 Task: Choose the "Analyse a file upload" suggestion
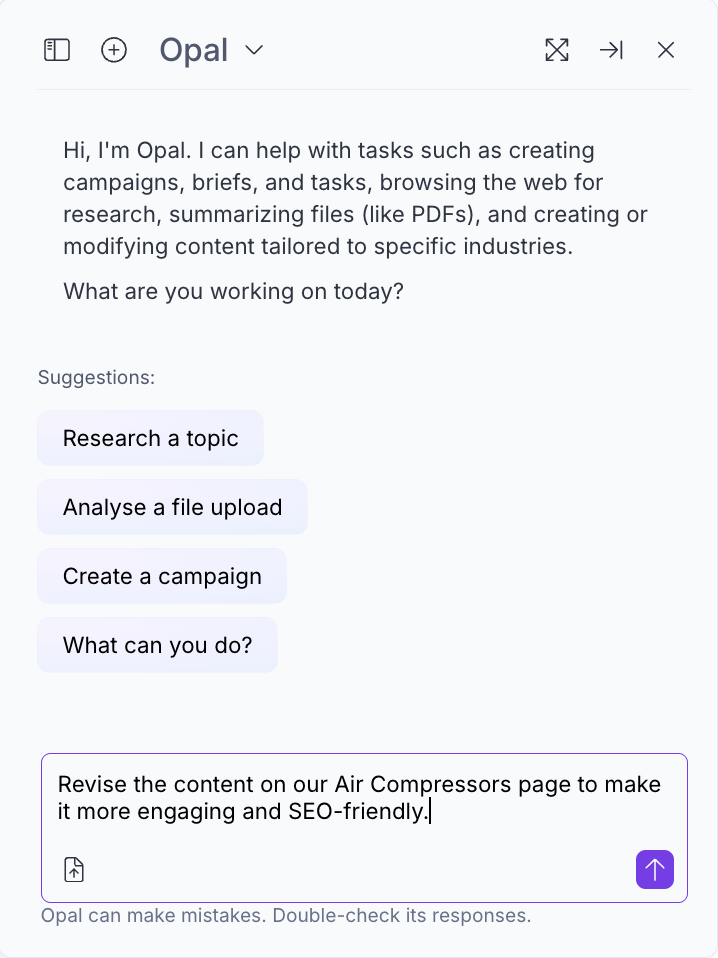[x=172, y=507]
